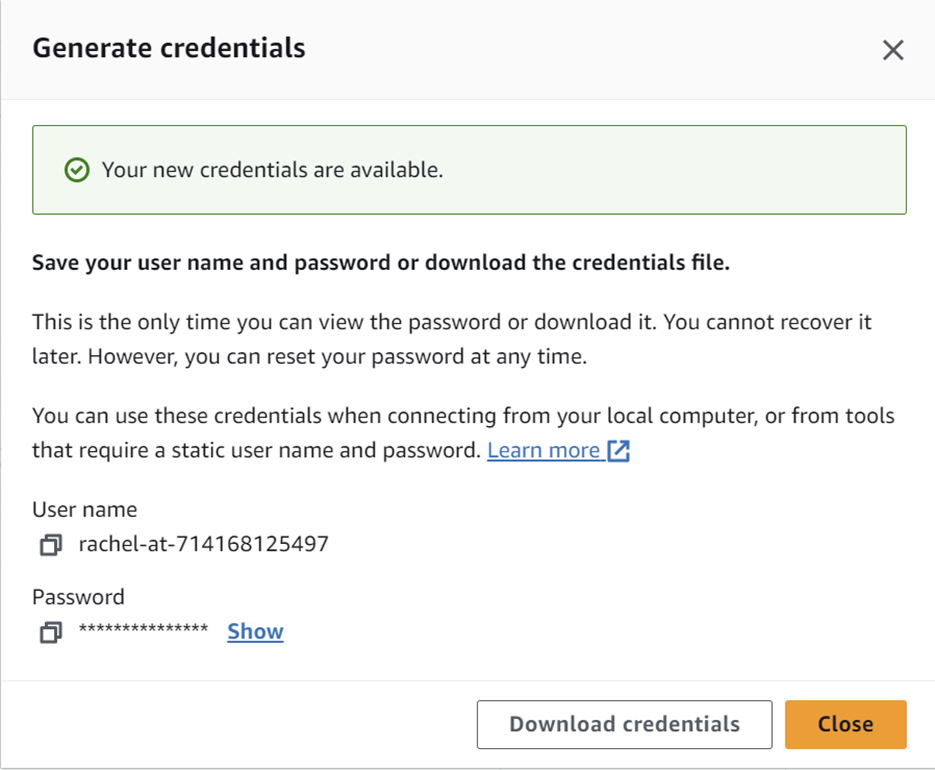This screenshot has width=935, height=770.
Task: Click the Password label
Action: tap(78, 597)
